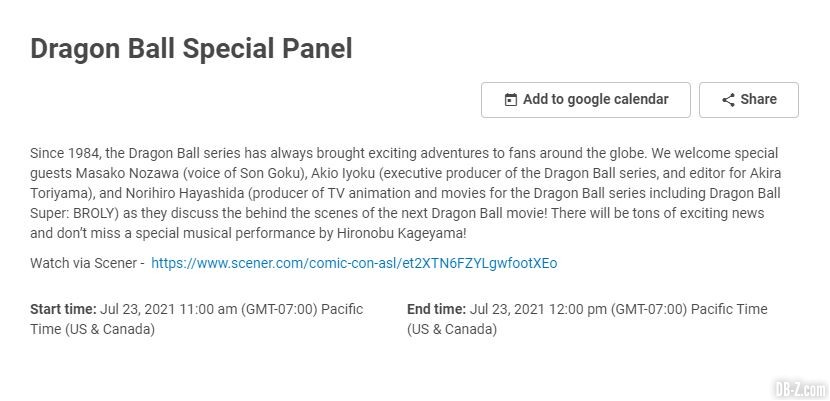Click the 'Jul 23, 2021 11:00 am' start value
Image resolution: width=830 pixels, height=401 pixels.
(x=168, y=309)
